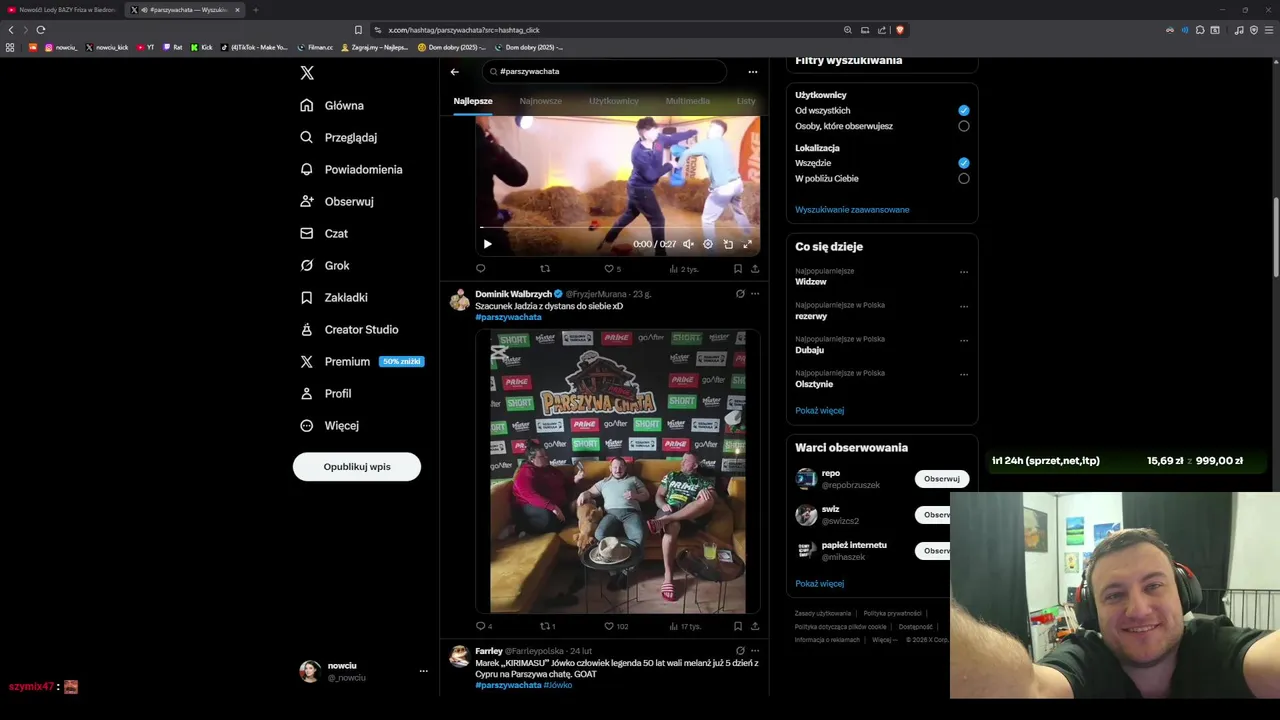
Task: Open Czat messages
Action: point(324,233)
